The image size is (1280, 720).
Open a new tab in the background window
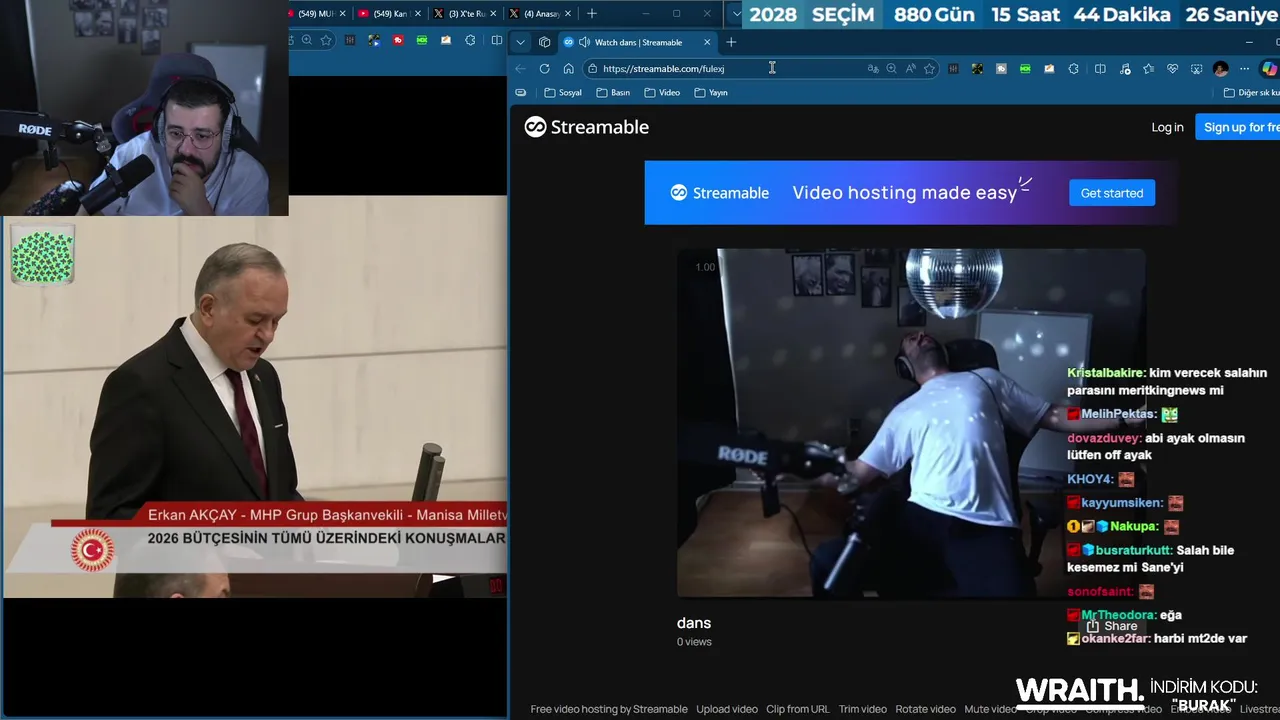click(x=592, y=14)
